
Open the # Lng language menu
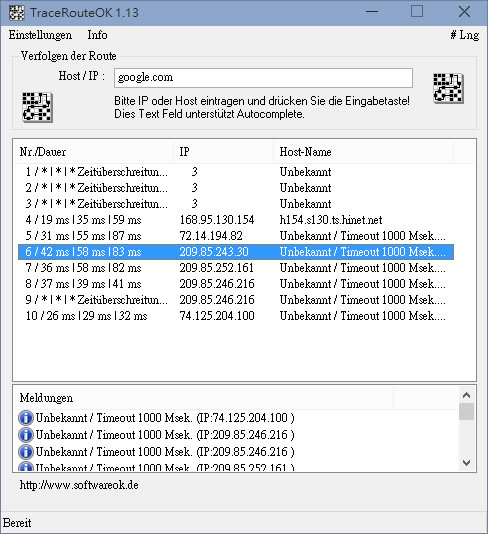[x=465, y=35]
